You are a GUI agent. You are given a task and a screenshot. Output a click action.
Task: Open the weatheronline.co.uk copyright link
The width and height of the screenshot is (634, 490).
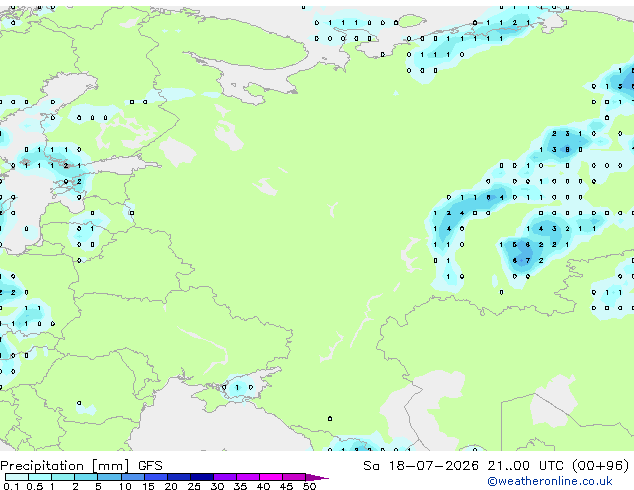(550, 481)
